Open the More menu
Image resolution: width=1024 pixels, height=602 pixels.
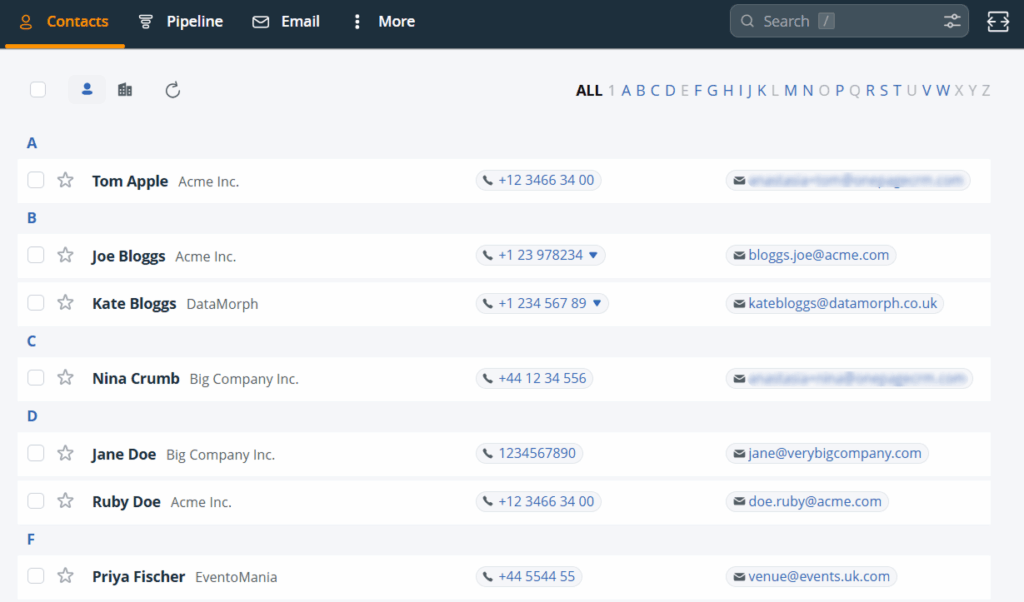383,21
